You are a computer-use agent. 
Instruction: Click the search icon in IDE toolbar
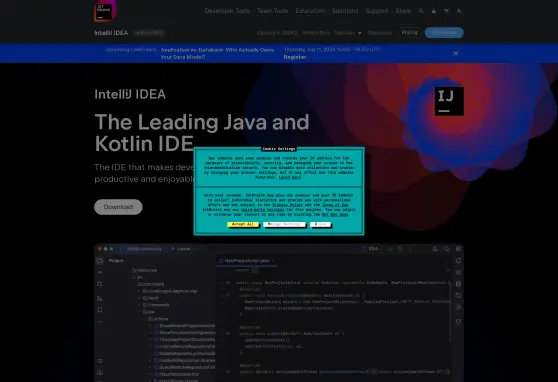(x=446, y=249)
